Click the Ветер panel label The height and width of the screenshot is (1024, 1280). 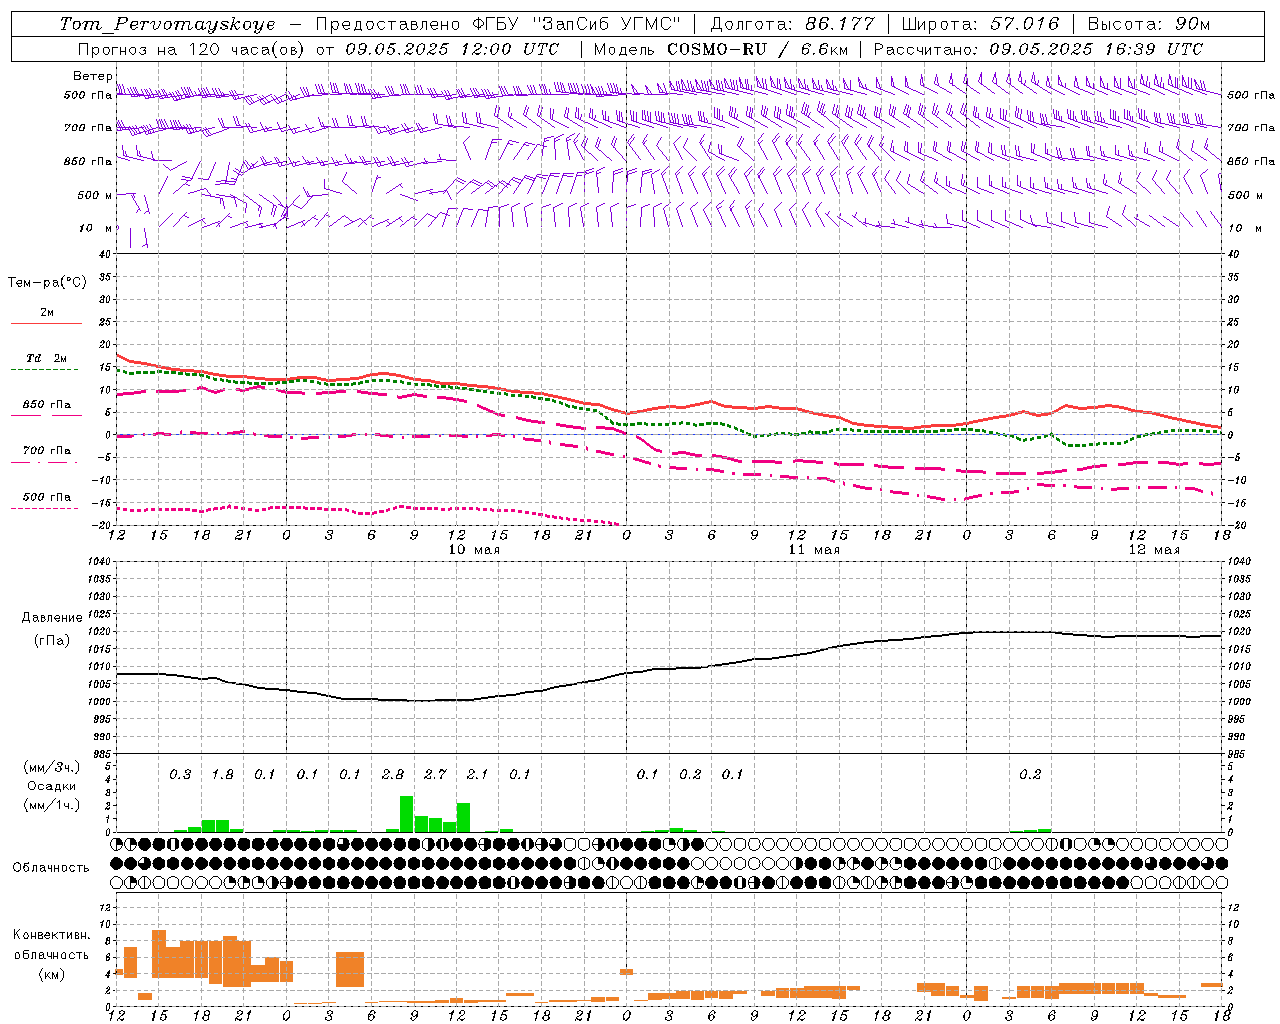coord(93,76)
